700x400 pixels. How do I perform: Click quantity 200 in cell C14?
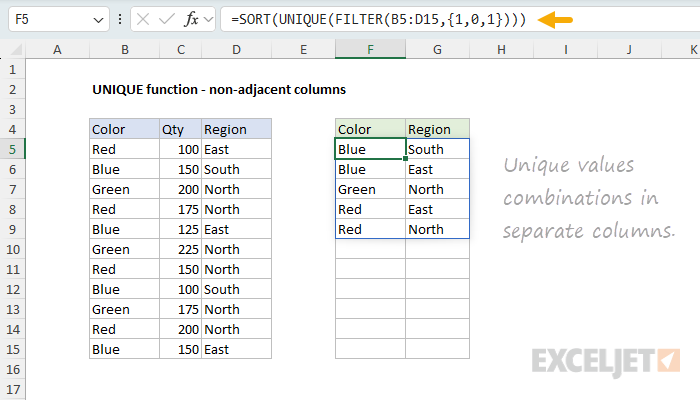click(181, 329)
